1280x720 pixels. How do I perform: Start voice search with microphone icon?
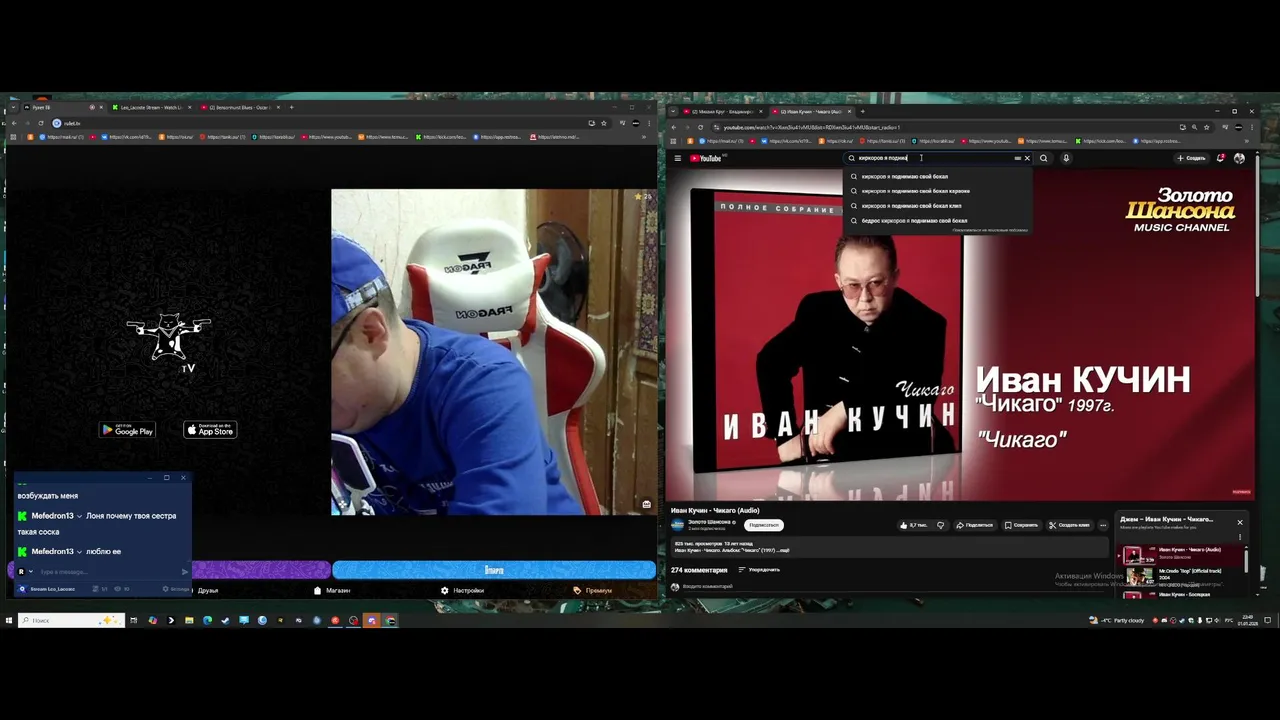(1066, 158)
